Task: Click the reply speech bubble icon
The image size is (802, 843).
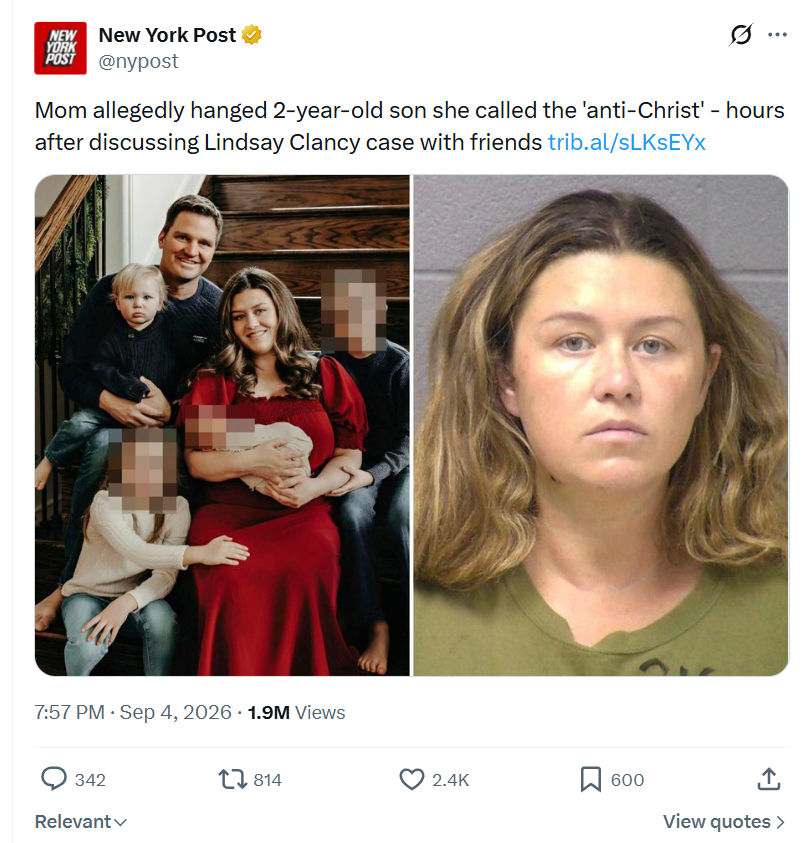Action: click(x=54, y=778)
